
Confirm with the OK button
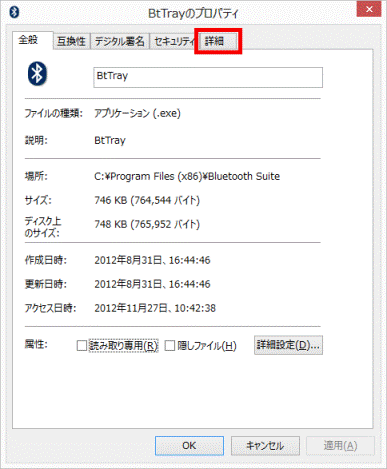click(189, 446)
